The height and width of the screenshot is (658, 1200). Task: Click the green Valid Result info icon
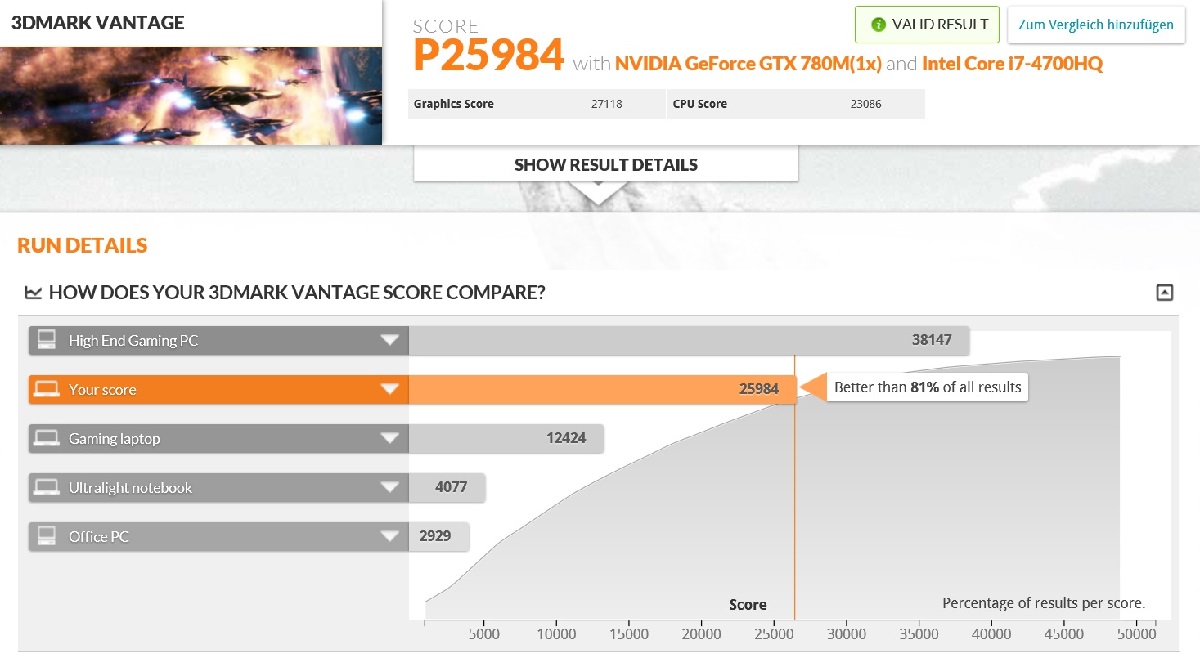tap(878, 24)
